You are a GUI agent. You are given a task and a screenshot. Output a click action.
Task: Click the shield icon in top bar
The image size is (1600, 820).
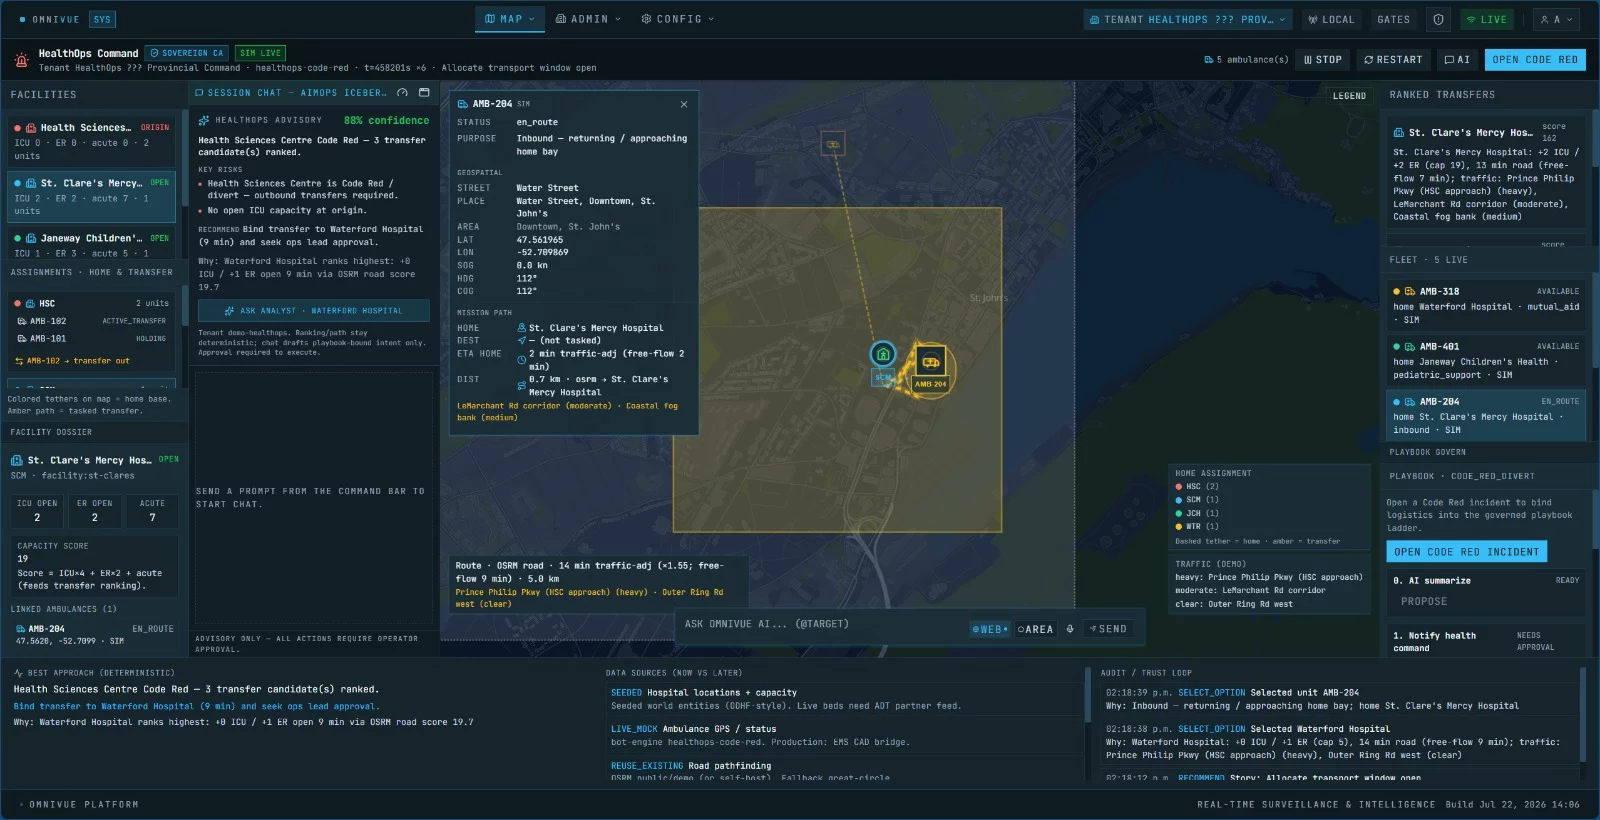point(1438,19)
